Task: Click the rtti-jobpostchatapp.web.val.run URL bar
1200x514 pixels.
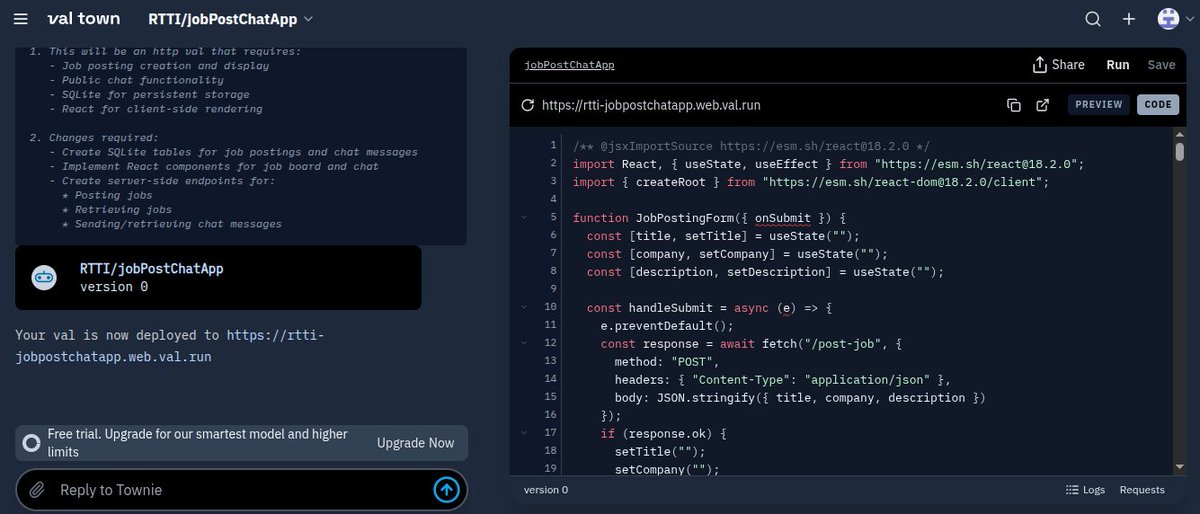Action: click(x=650, y=105)
